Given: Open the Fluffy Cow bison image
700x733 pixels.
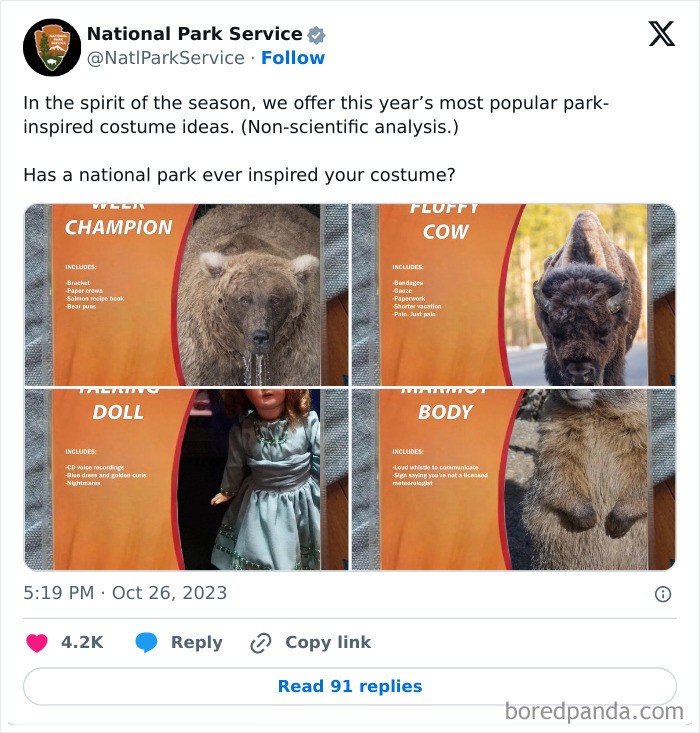Looking at the screenshot, I should coord(513,295).
